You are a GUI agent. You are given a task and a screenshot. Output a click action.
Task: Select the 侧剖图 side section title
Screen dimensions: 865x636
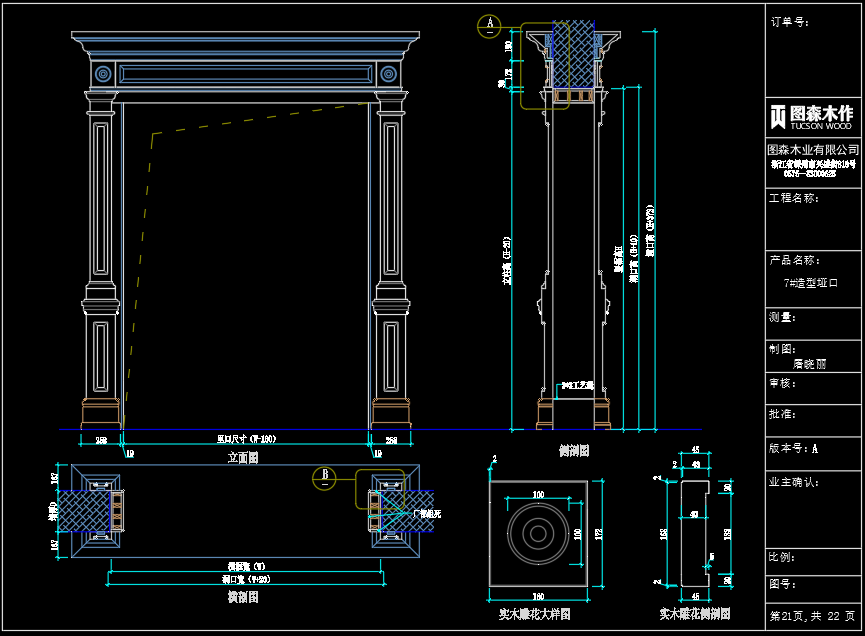click(573, 451)
